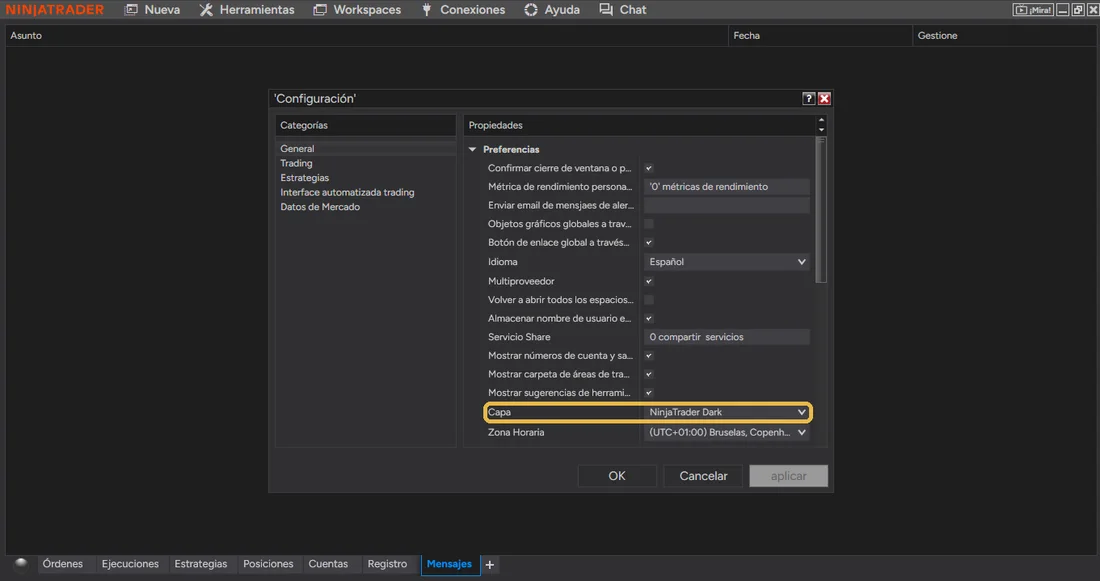1100x581 pixels.
Task: Open the Idioma dropdown
Action: (726, 262)
